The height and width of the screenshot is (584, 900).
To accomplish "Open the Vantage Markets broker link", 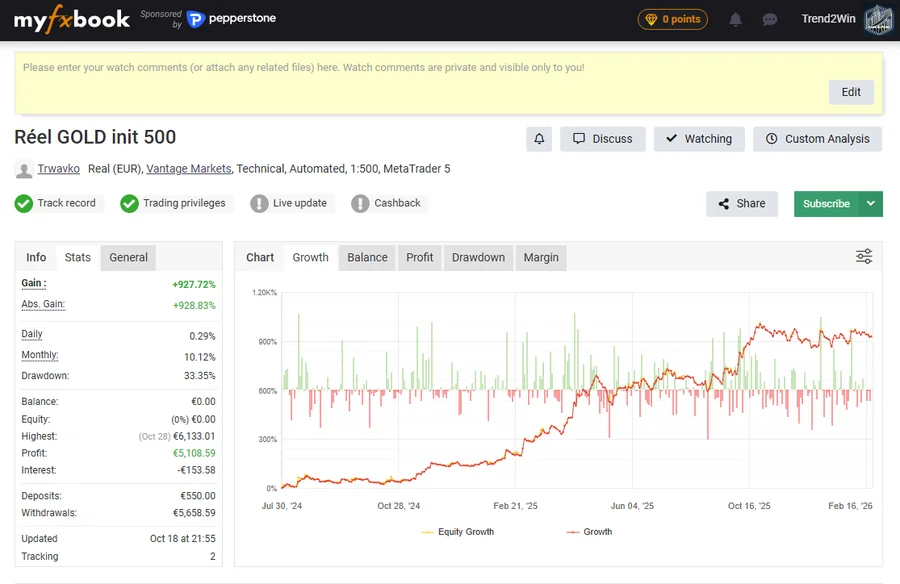I will click(x=189, y=169).
